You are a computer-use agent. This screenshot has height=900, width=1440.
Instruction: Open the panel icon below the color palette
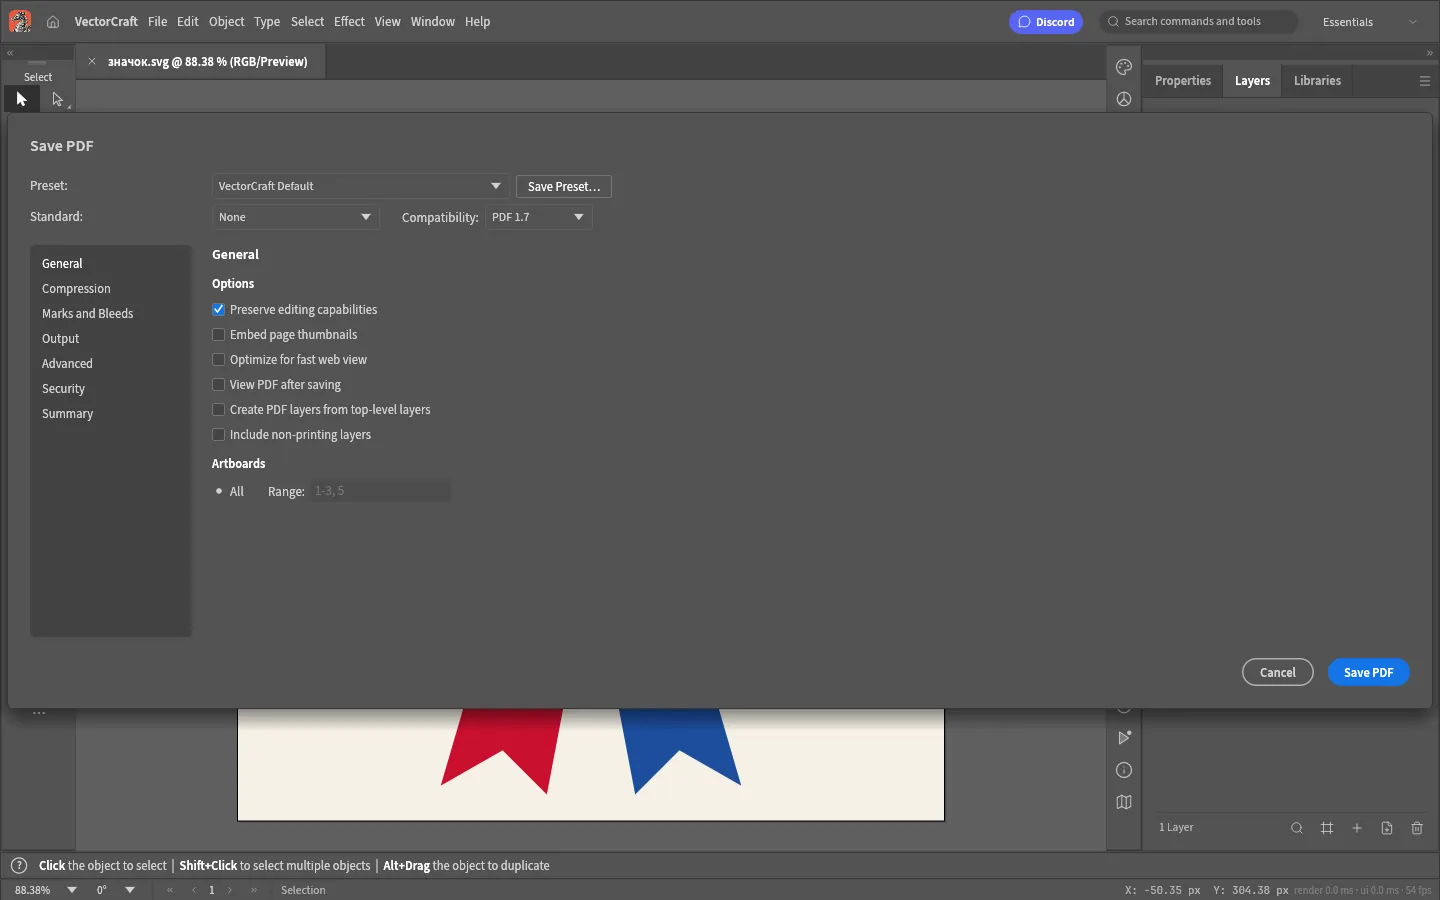[1124, 99]
